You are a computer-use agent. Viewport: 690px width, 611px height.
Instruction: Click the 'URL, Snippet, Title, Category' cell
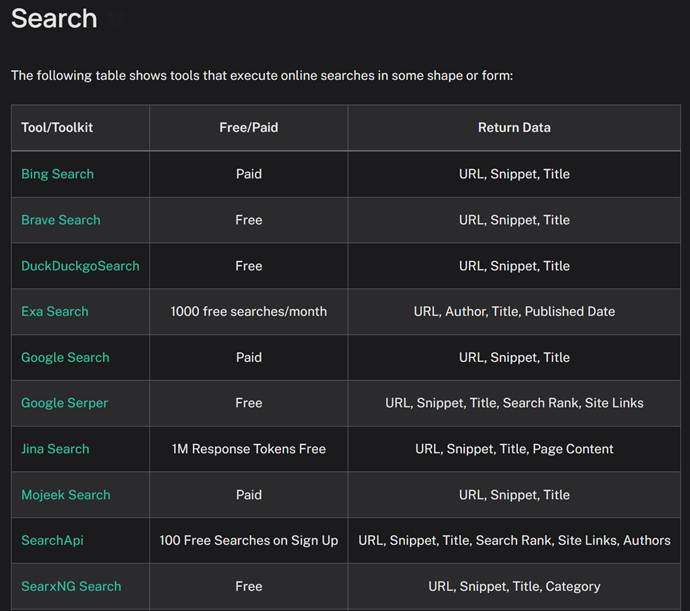(x=514, y=586)
